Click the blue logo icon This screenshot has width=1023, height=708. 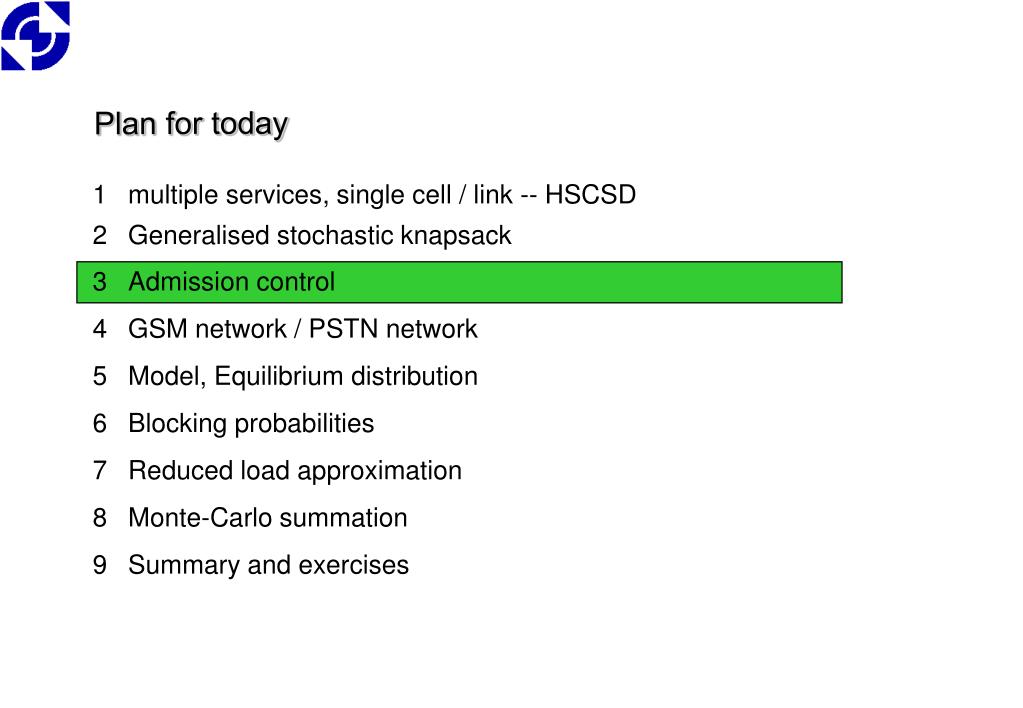coord(35,35)
